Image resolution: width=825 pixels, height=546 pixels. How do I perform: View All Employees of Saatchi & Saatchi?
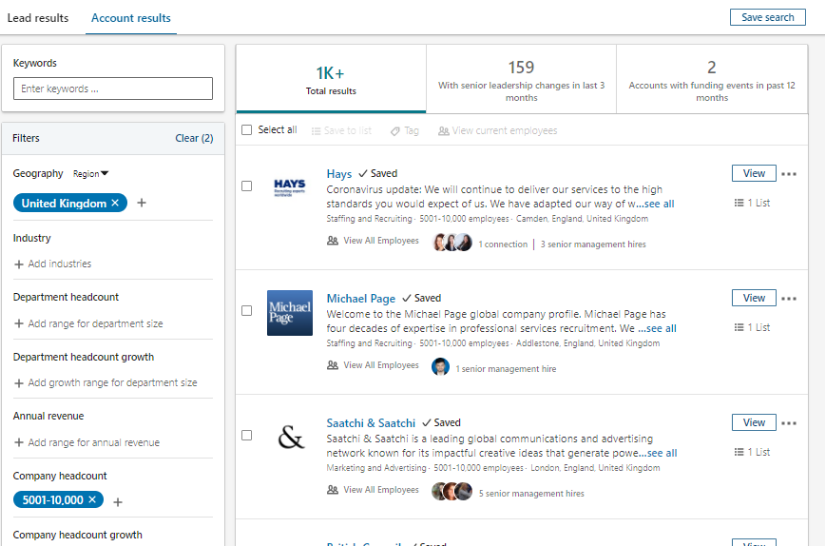(x=373, y=490)
